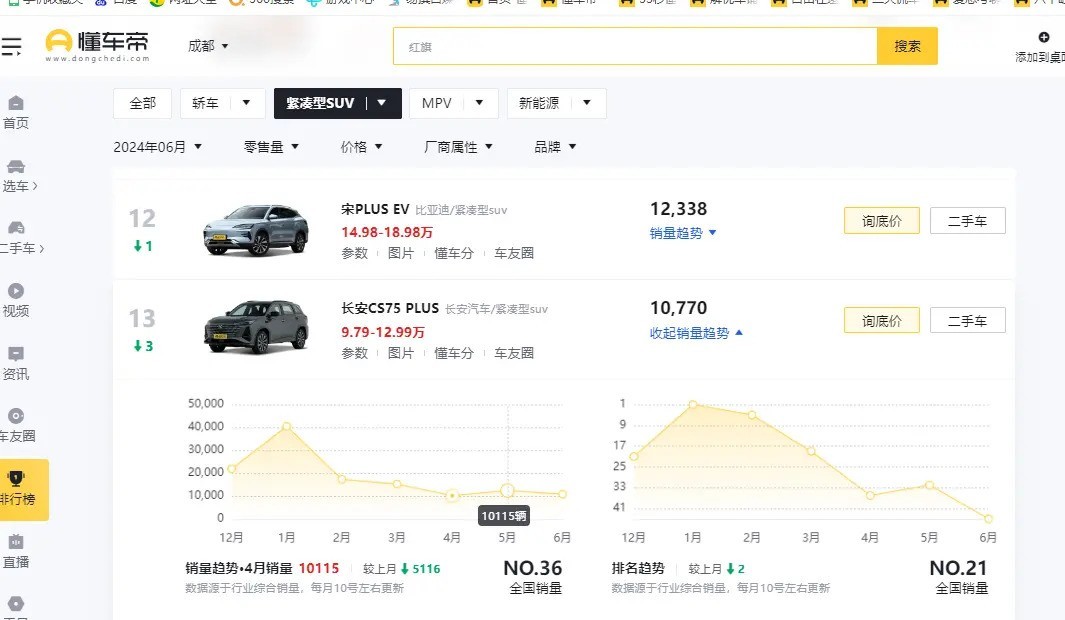Click the 1月 sales chart data point
This screenshot has width=1065, height=620.
(x=287, y=426)
